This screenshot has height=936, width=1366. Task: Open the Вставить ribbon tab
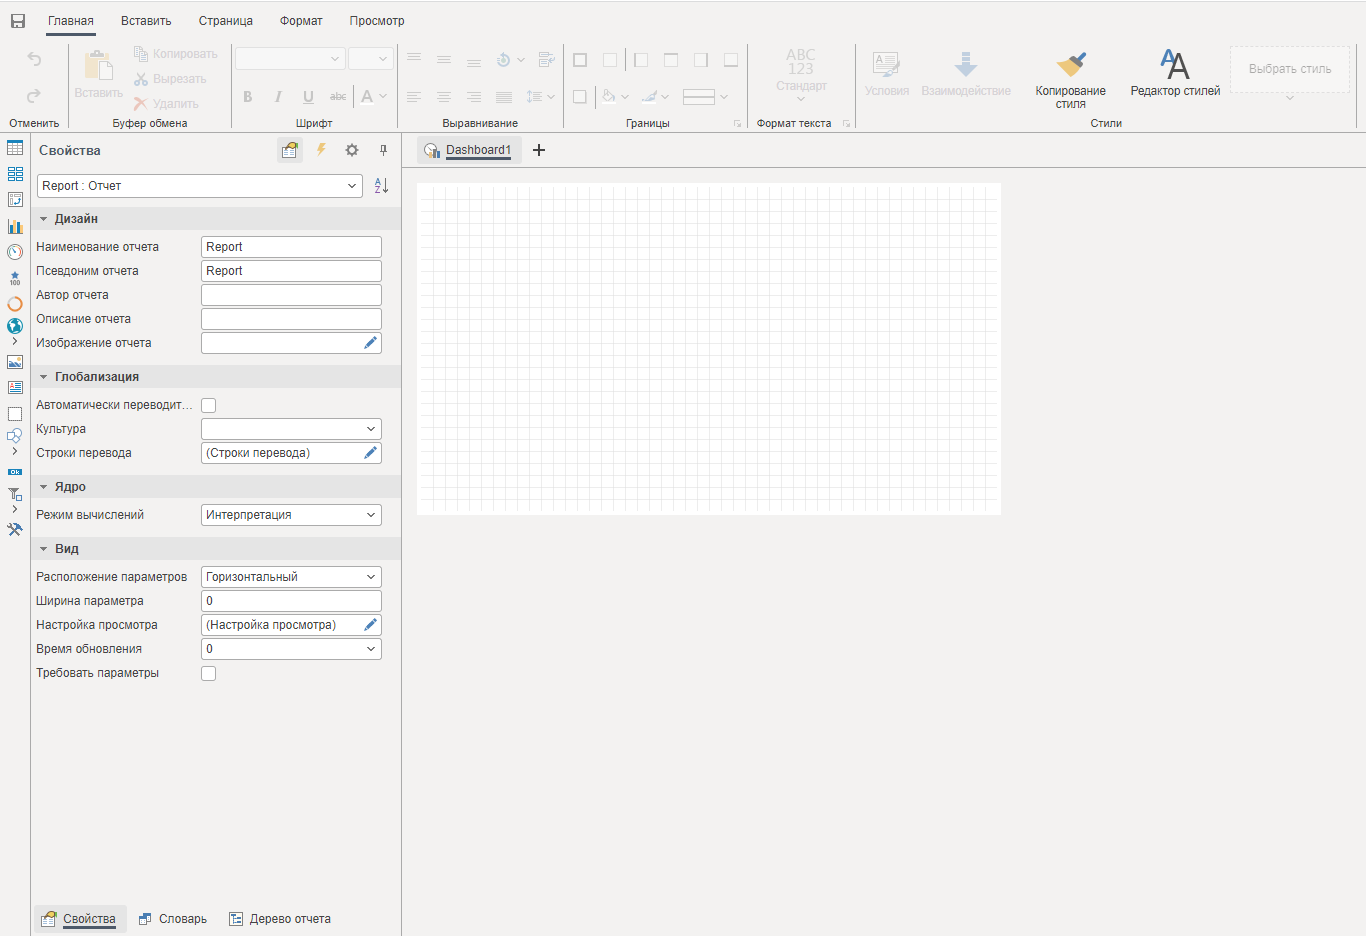click(x=146, y=21)
